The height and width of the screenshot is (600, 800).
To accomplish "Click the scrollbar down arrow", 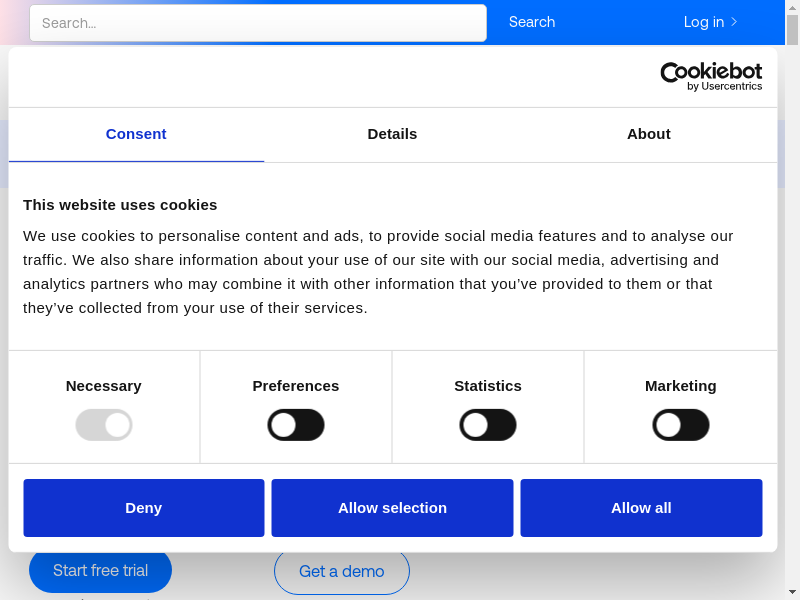I will tap(792, 592).
